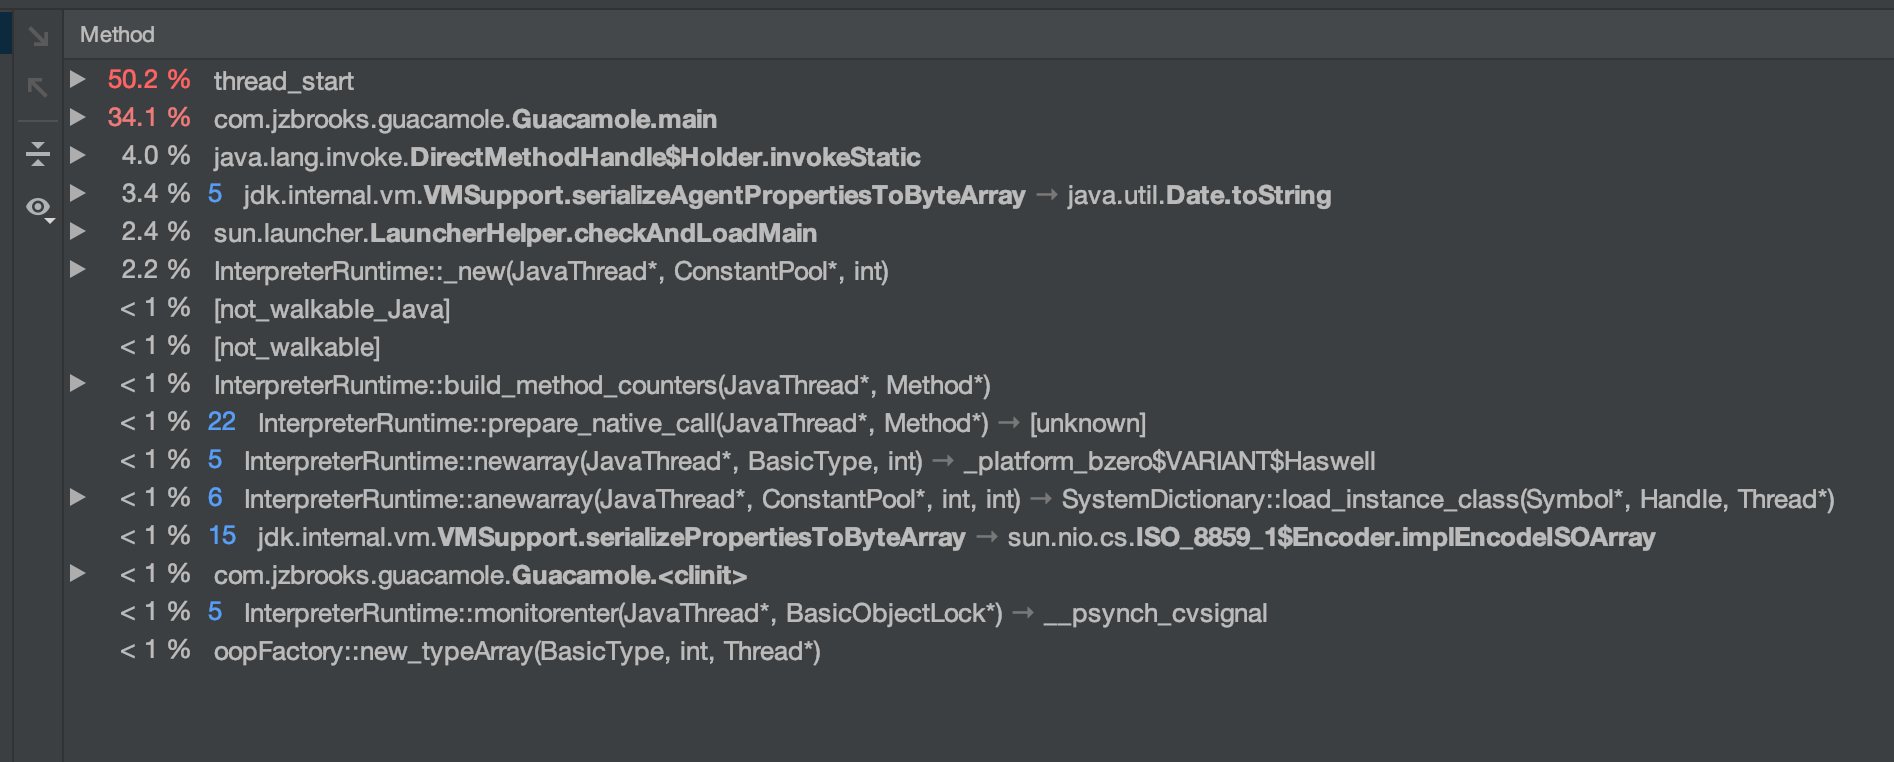Expand the Guacamole.<clinit> row

pyautogui.click(x=77, y=573)
